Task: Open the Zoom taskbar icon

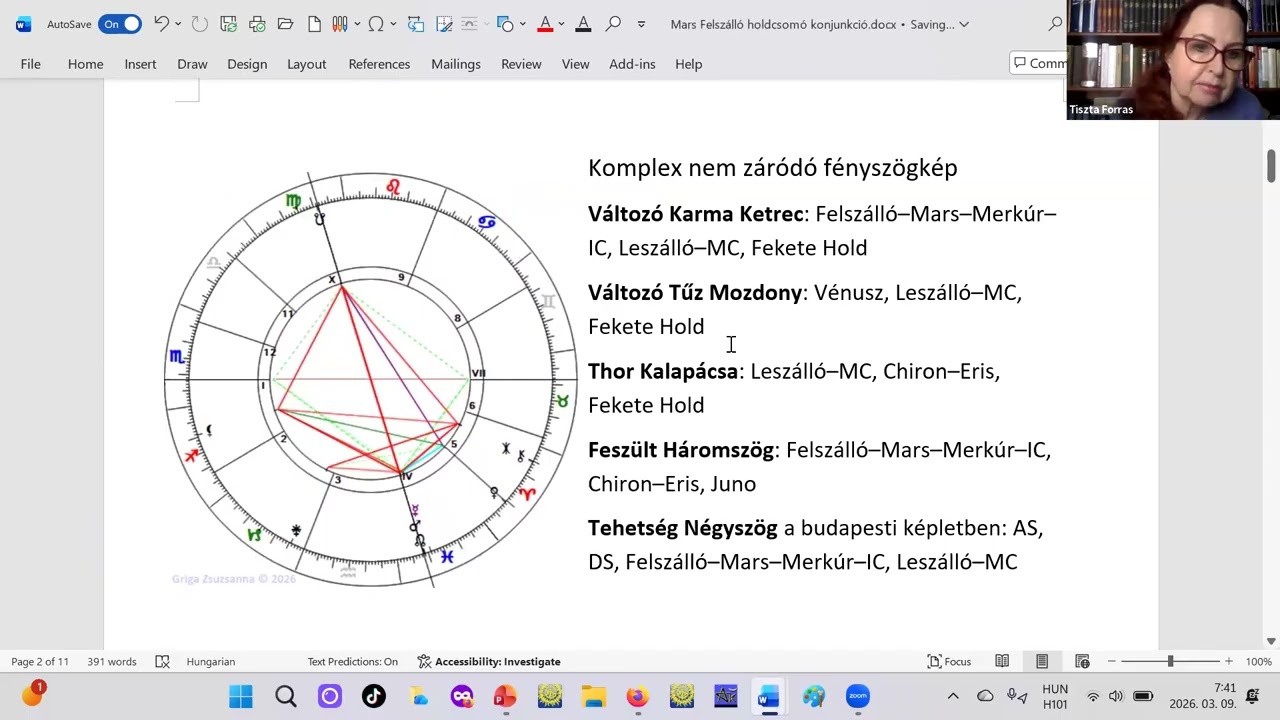Action: click(x=858, y=696)
